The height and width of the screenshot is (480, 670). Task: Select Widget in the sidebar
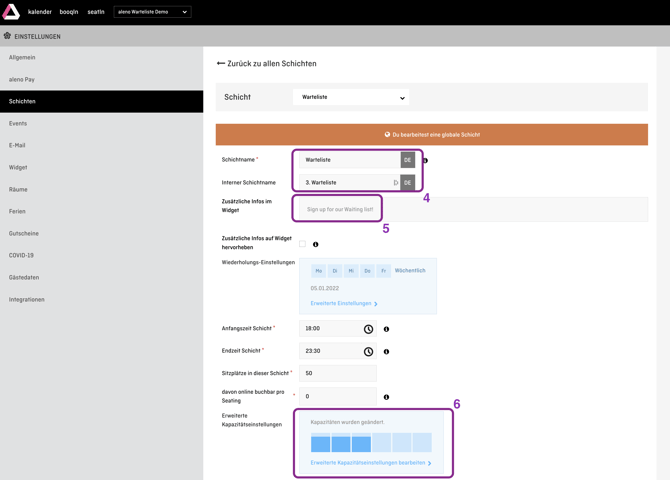click(x=101, y=168)
